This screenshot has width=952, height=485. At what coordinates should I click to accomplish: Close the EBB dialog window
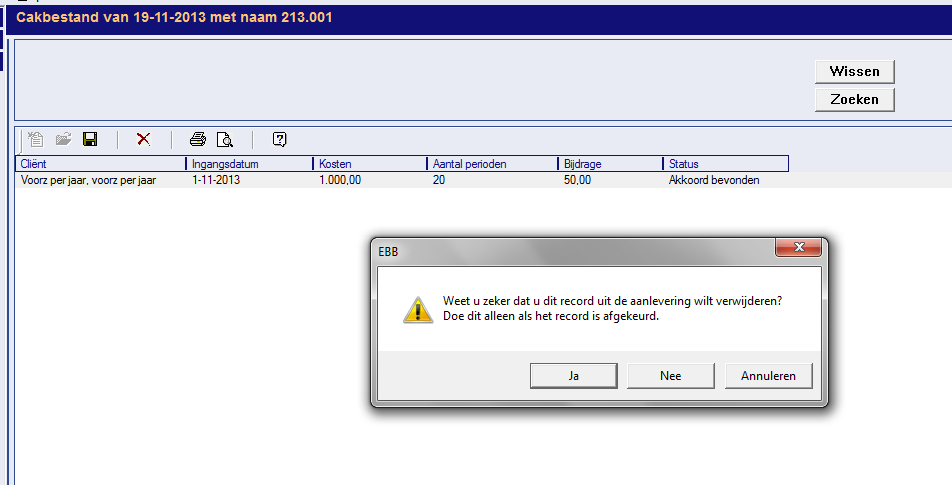799,249
